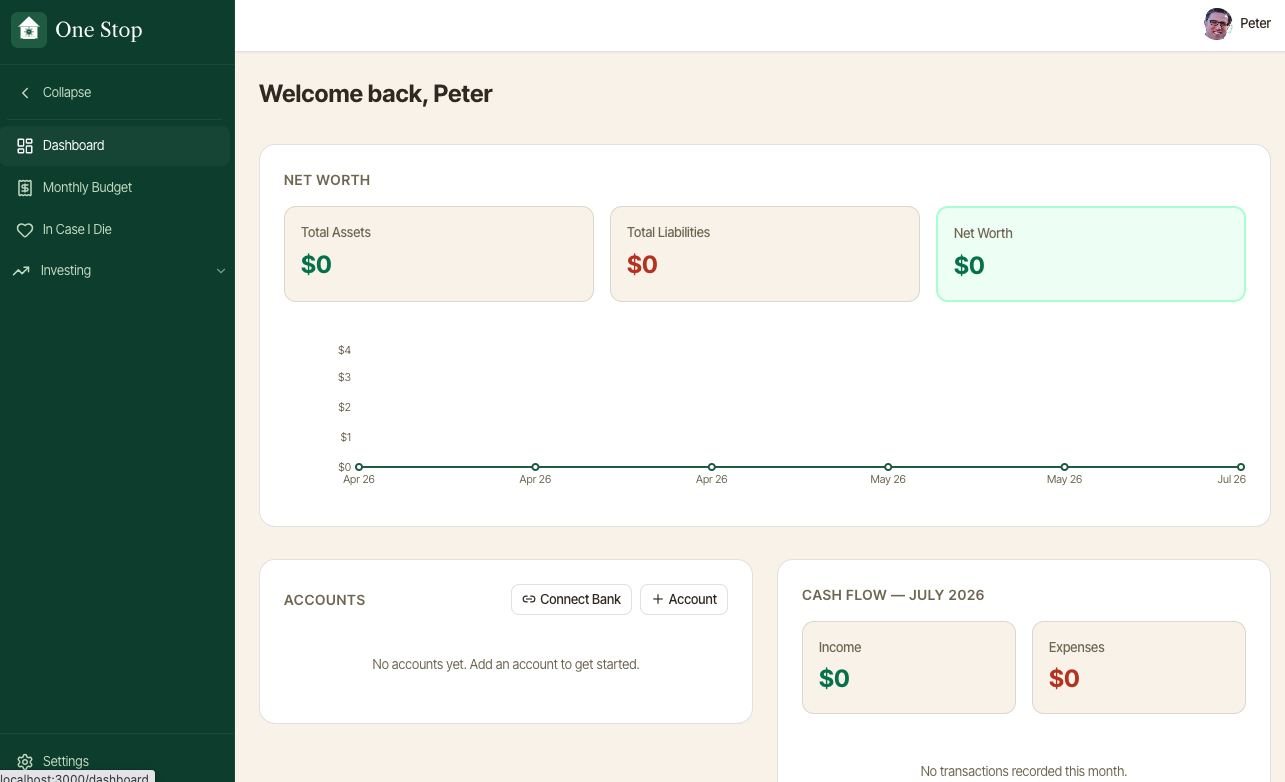This screenshot has height=782, width=1285.
Task: Click the One Stop brand title
Action: [99, 30]
